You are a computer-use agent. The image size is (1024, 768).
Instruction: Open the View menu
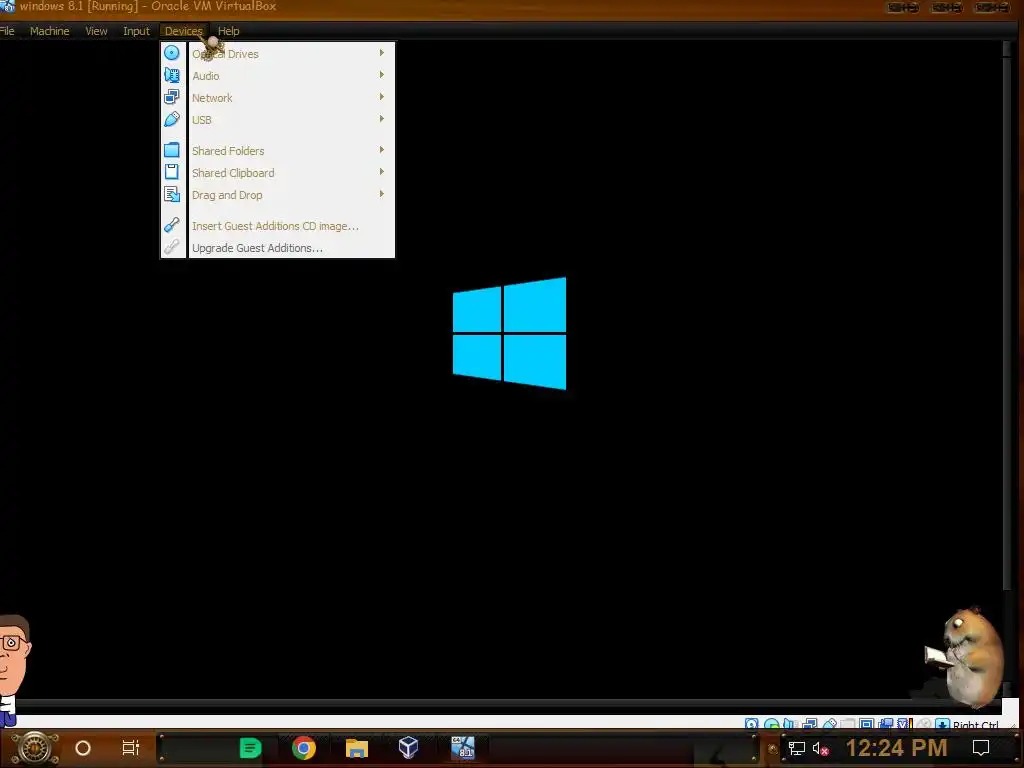coord(96,31)
